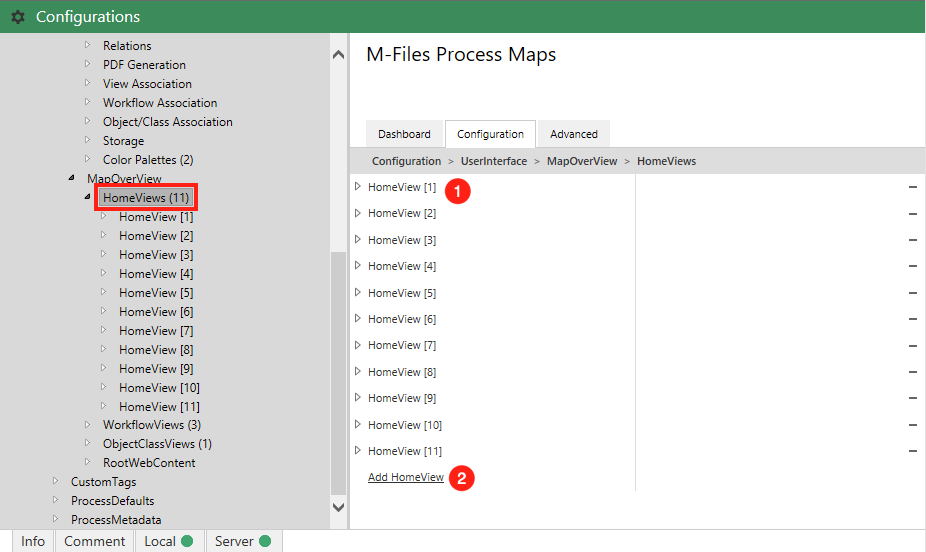
Task: Select the RootWebContent tree item
Action: tap(149, 463)
